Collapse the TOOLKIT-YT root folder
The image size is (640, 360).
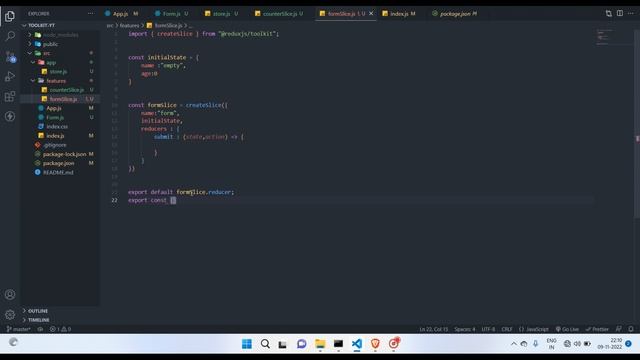point(24,25)
